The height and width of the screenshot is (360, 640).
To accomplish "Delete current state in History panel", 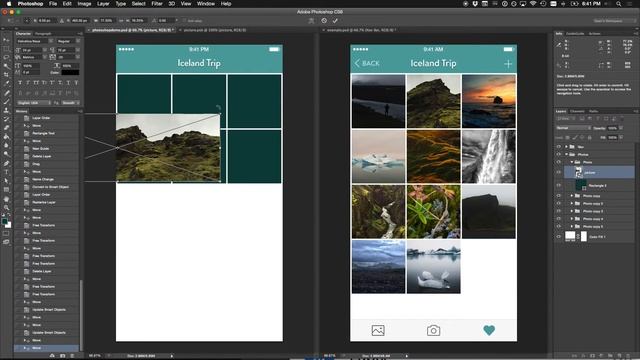I will pos(72,356).
